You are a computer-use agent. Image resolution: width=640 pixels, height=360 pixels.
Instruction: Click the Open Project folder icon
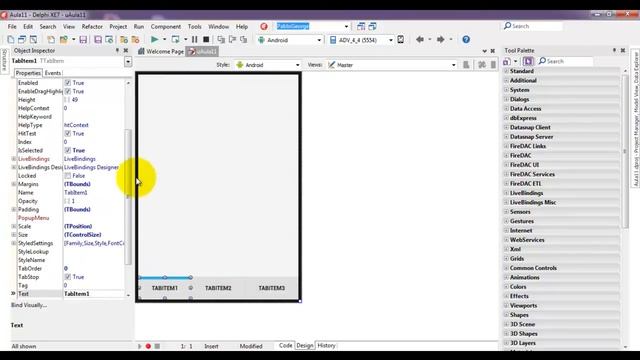point(64,40)
